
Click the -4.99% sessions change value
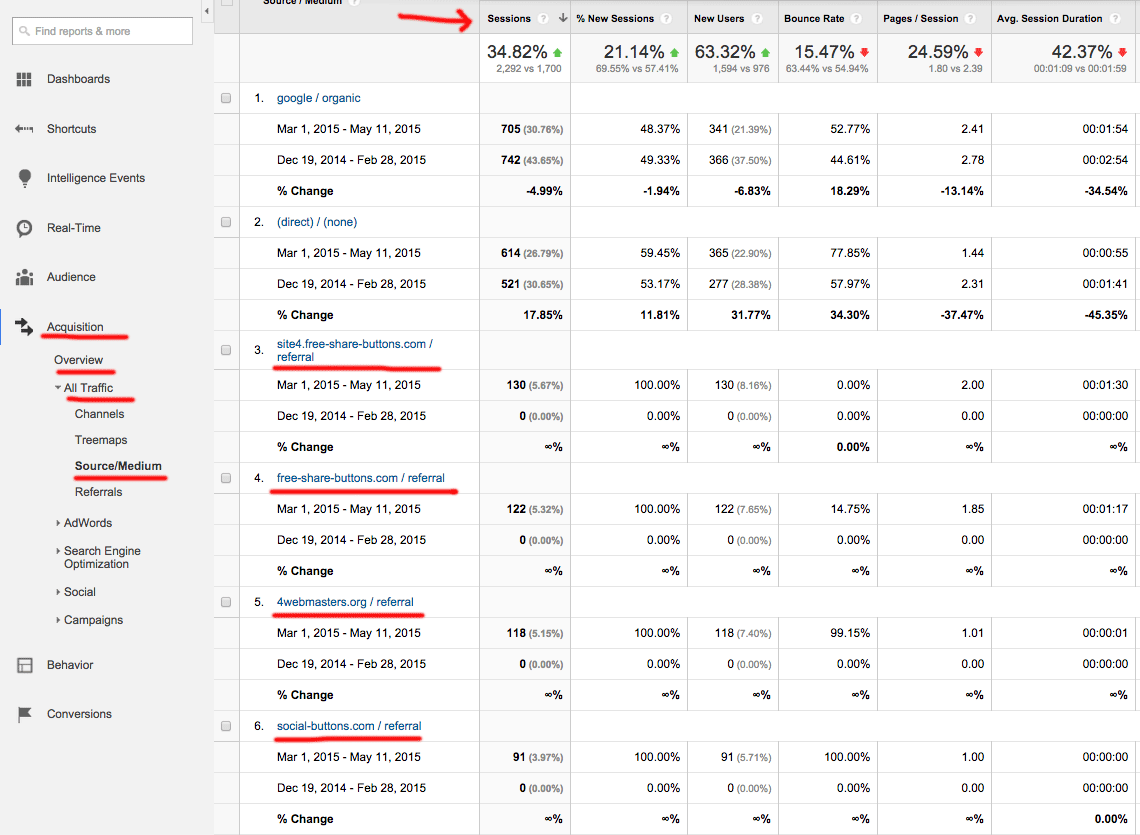pos(545,191)
